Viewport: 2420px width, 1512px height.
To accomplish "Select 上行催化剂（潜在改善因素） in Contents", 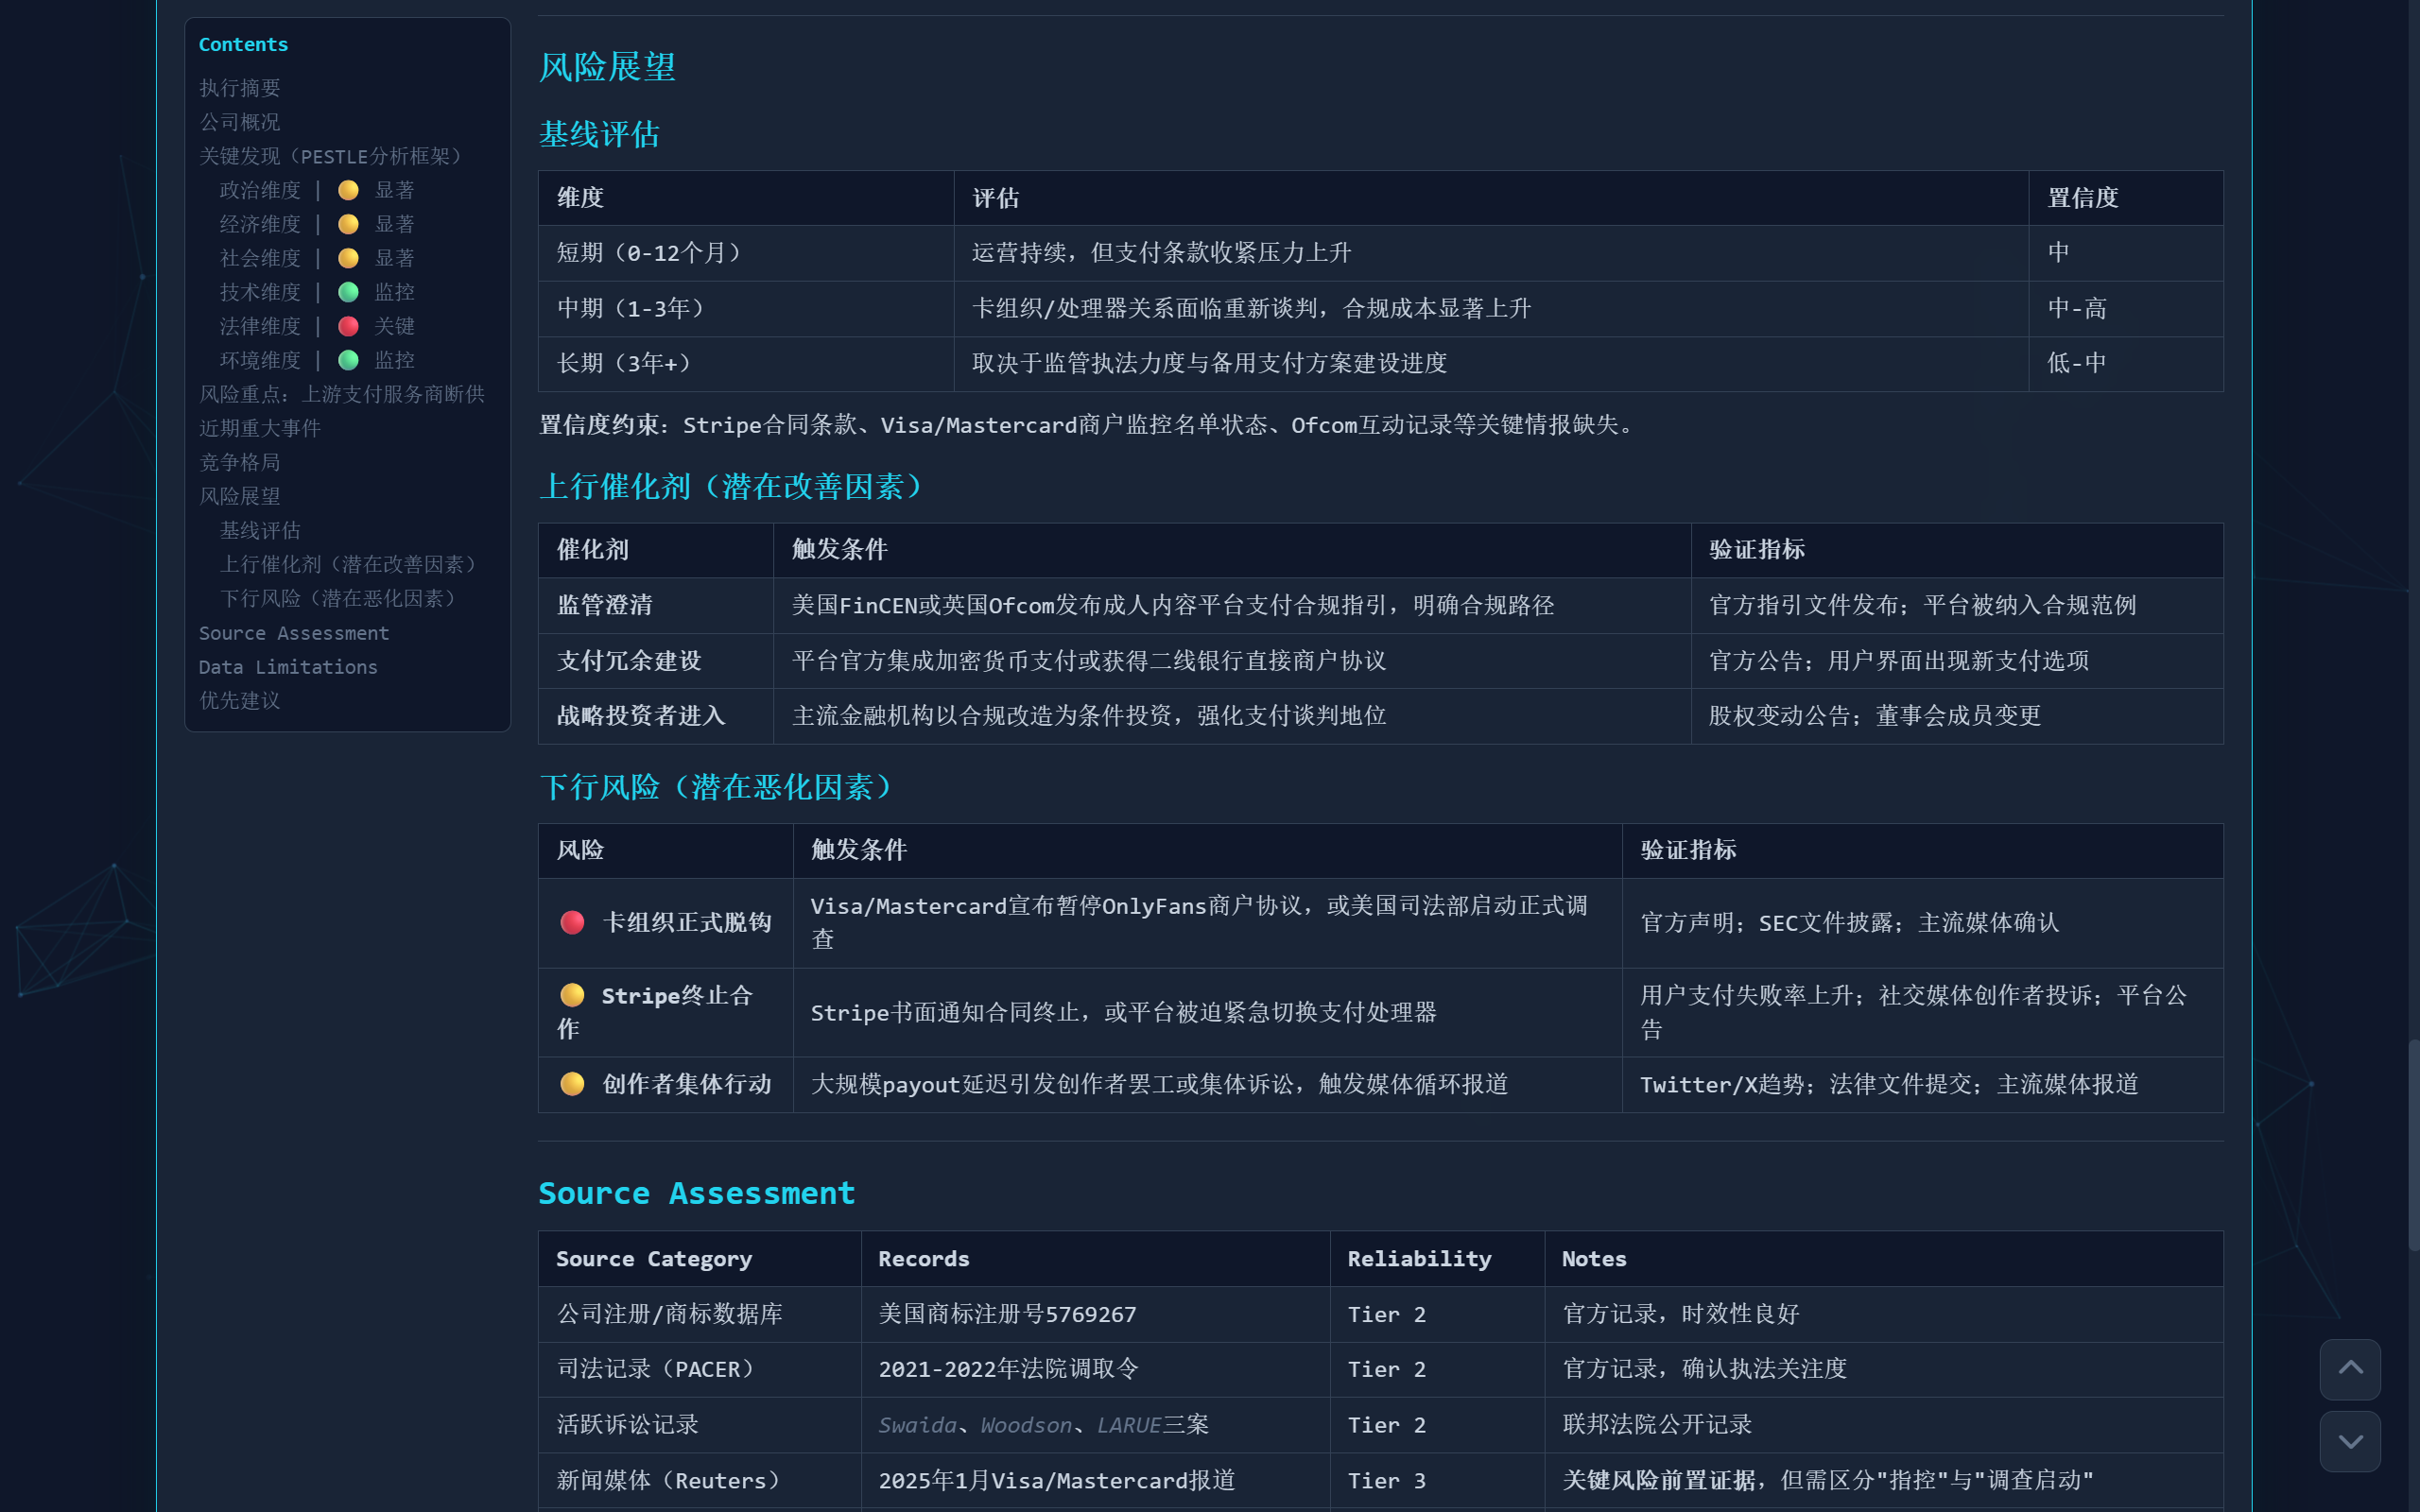I will point(348,564).
